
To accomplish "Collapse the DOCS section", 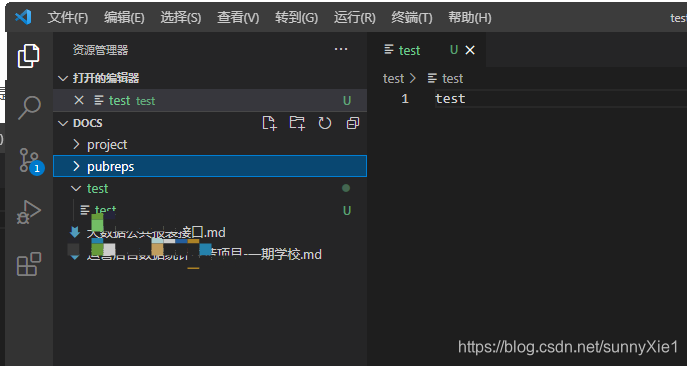I will (x=63, y=123).
